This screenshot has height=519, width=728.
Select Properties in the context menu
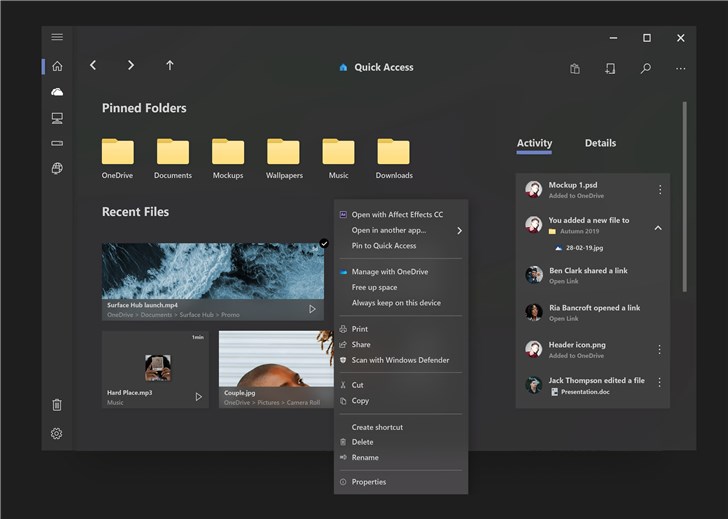(x=368, y=482)
